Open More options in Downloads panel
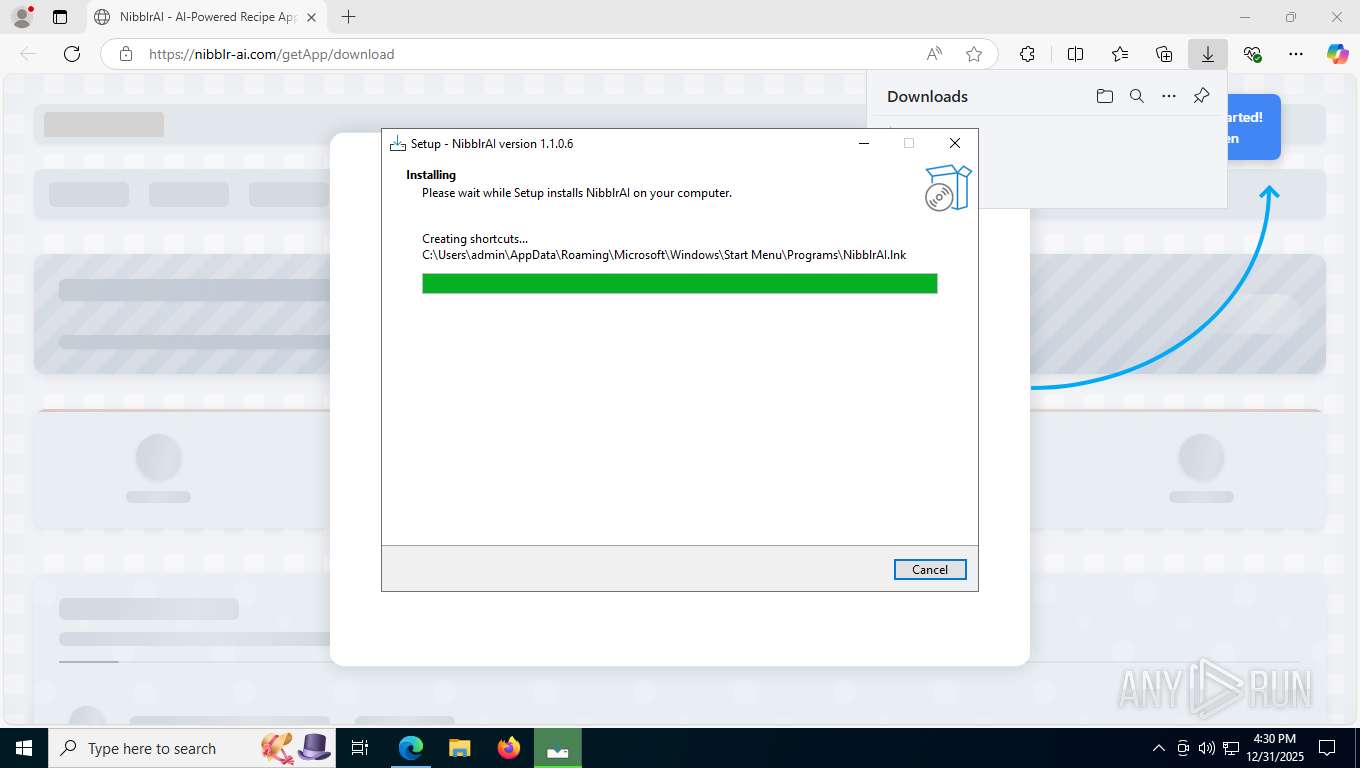The height and width of the screenshot is (768, 1360). tap(1169, 96)
